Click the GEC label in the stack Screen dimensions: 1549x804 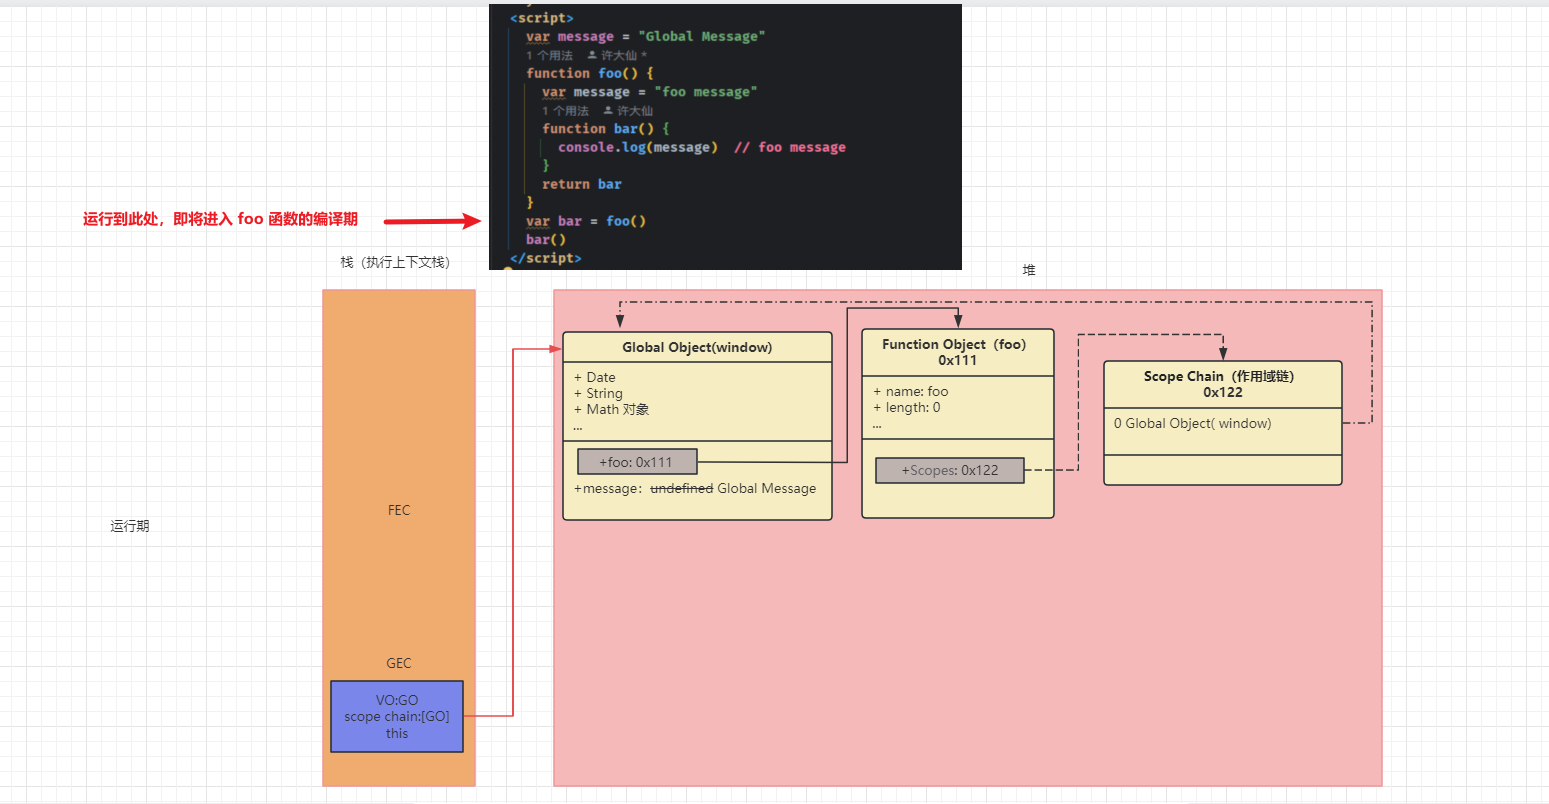pyautogui.click(x=399, y=663)
